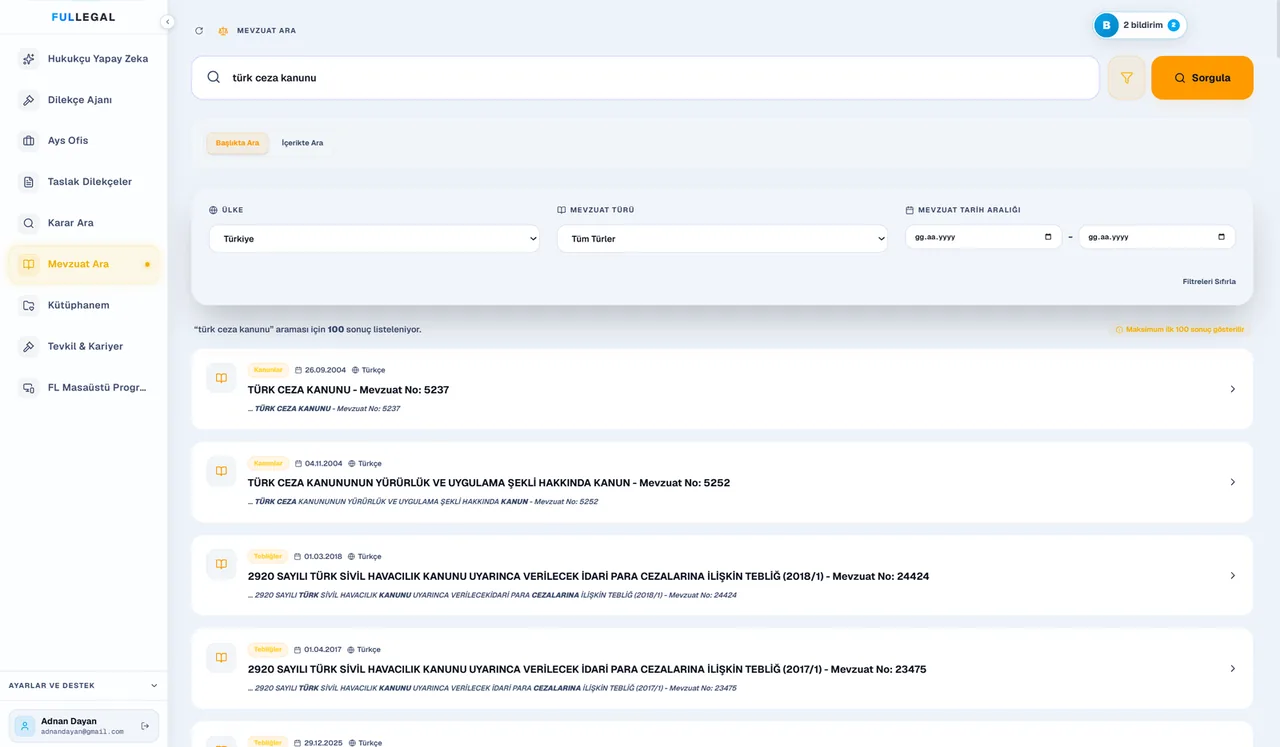Open the filter funnel button
Viewport: 1280px width, 747px height.
coord(1127,78)
